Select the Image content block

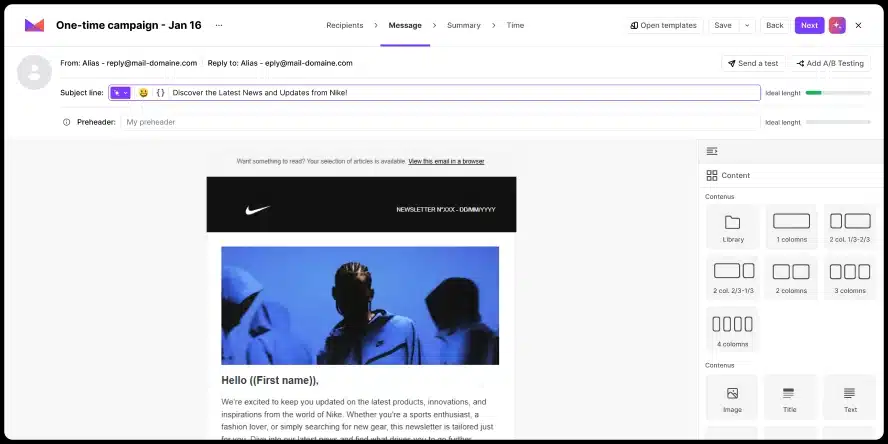[732, 398]
